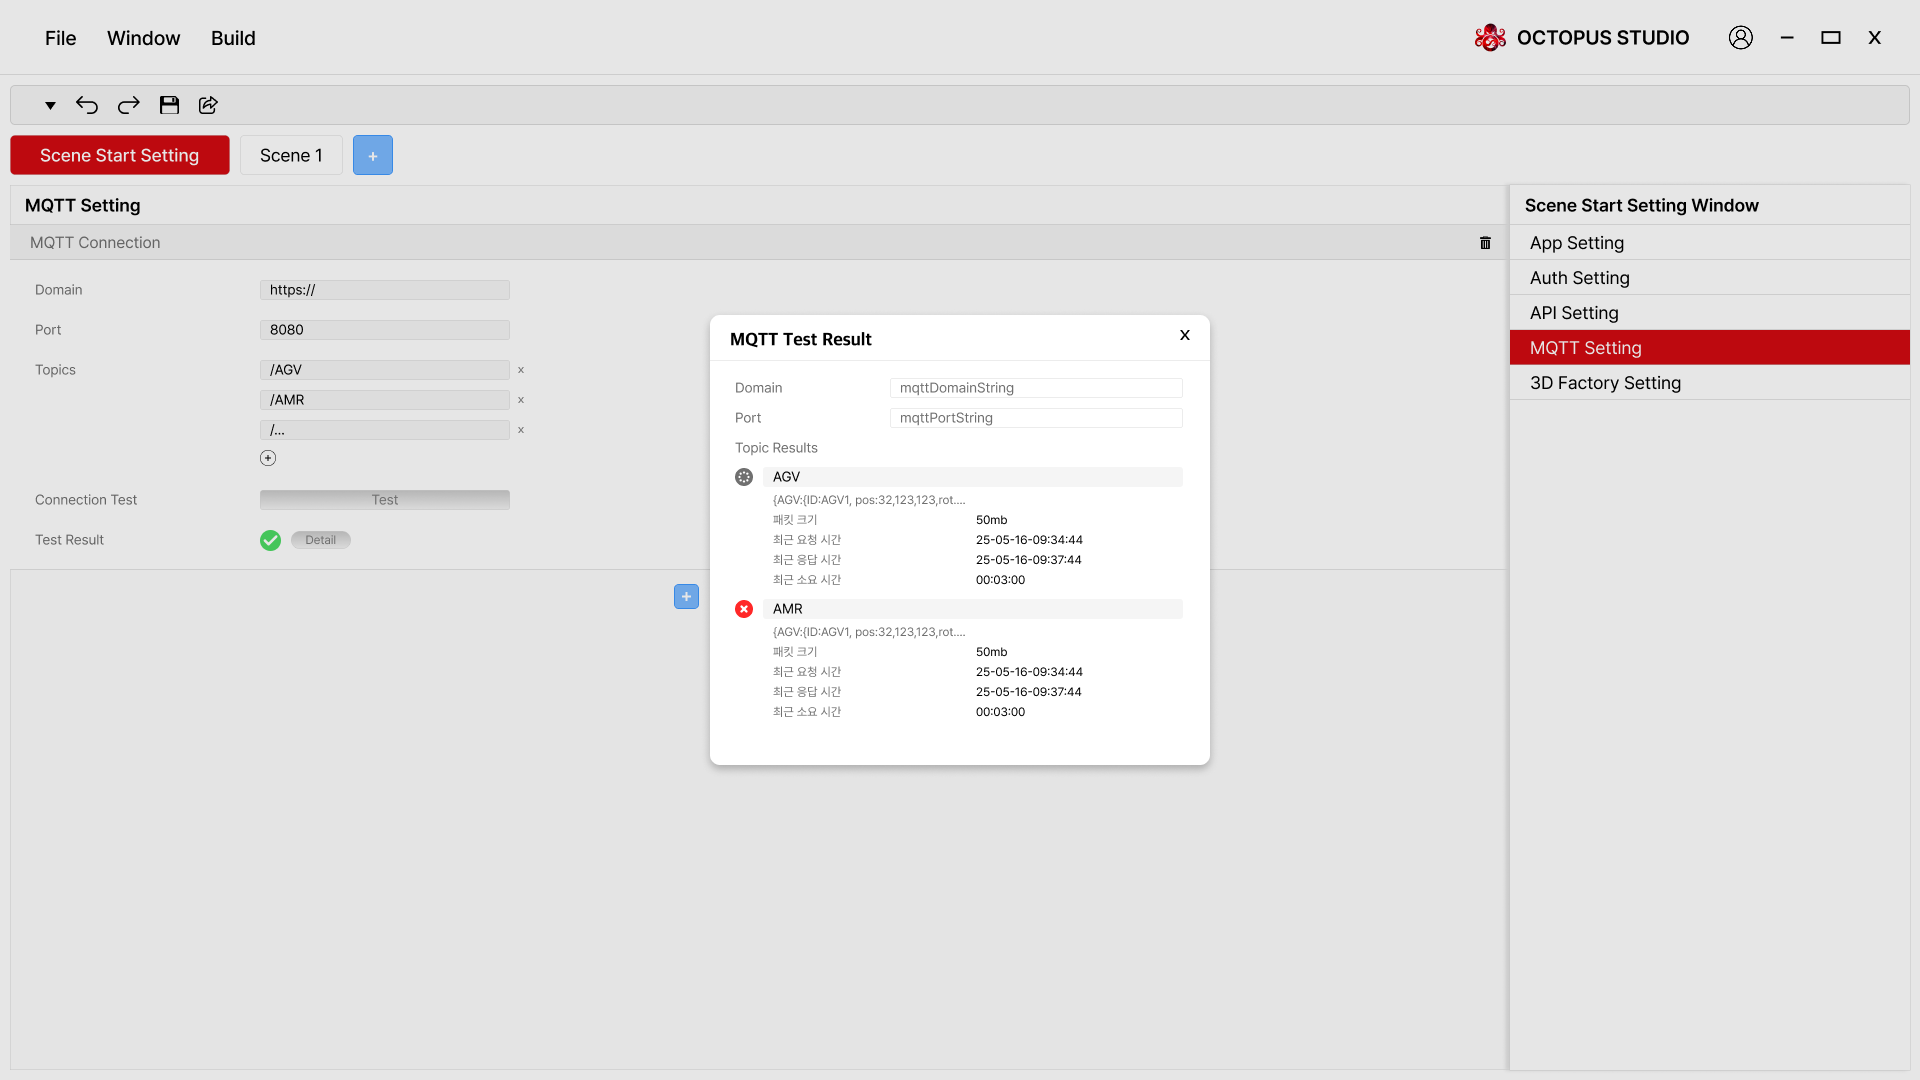Click the Port input field showing 8080
This screenshot has width=1920, height=1080.
point(384,330)
